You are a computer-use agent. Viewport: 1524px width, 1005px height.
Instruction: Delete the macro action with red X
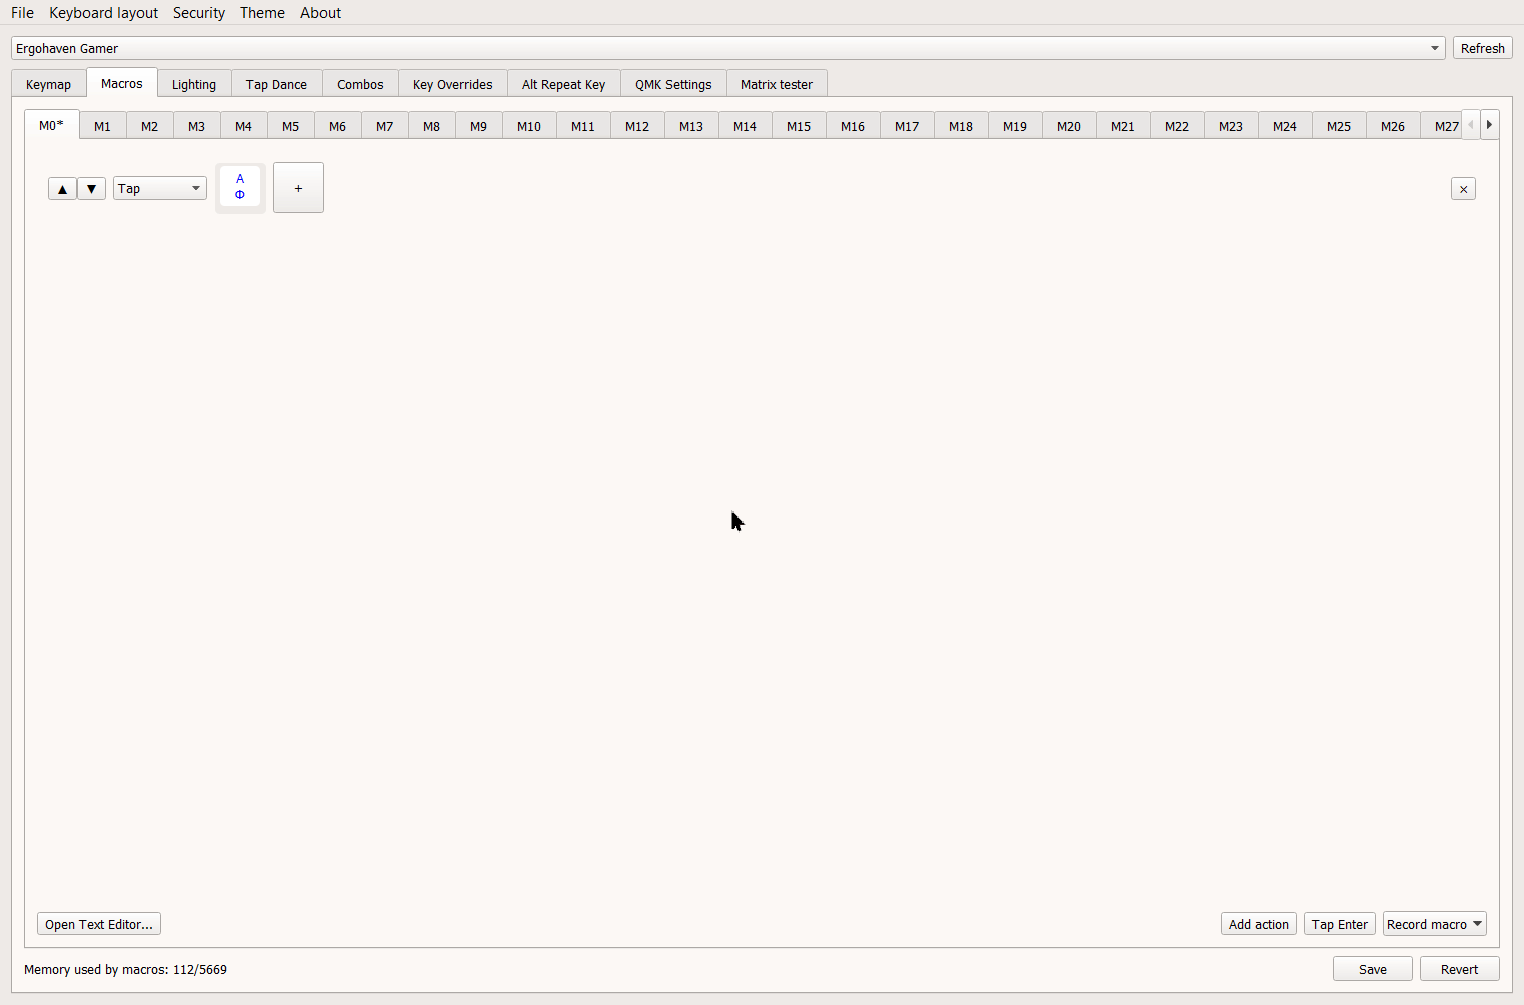point(1463,189)
